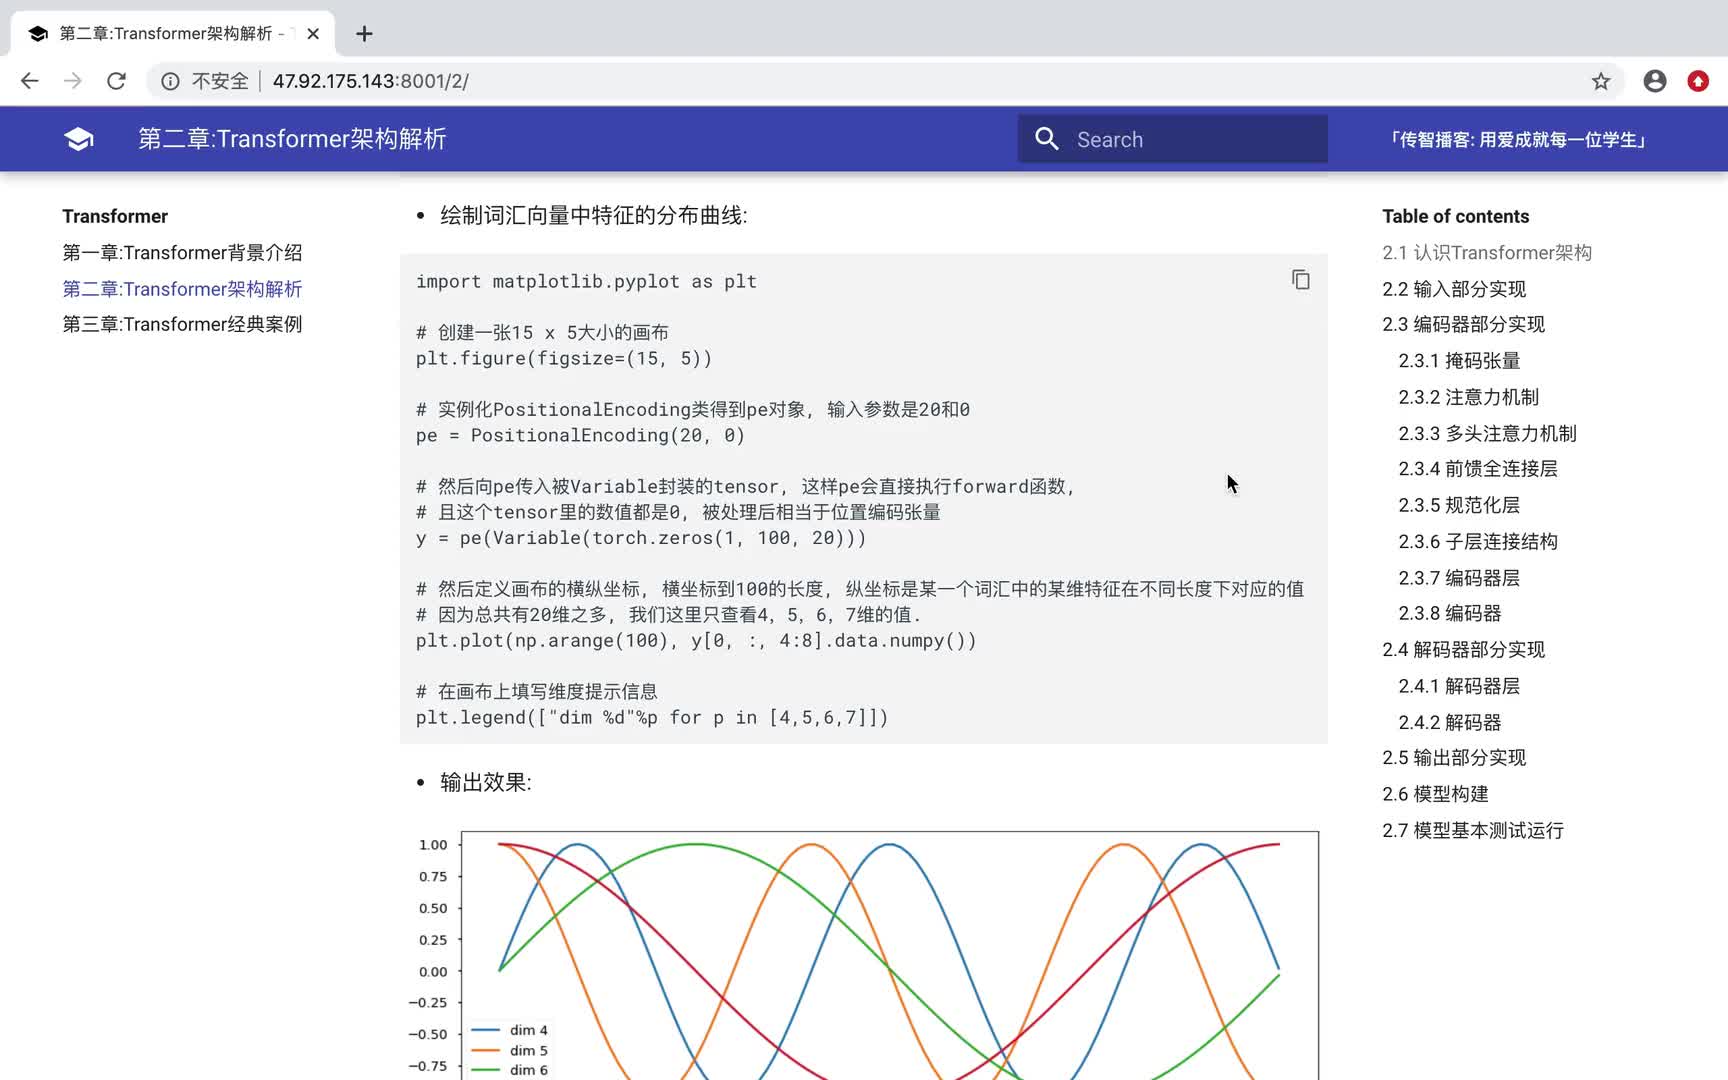Click the browser back arrow
1728x1080 pixels.
29,81
